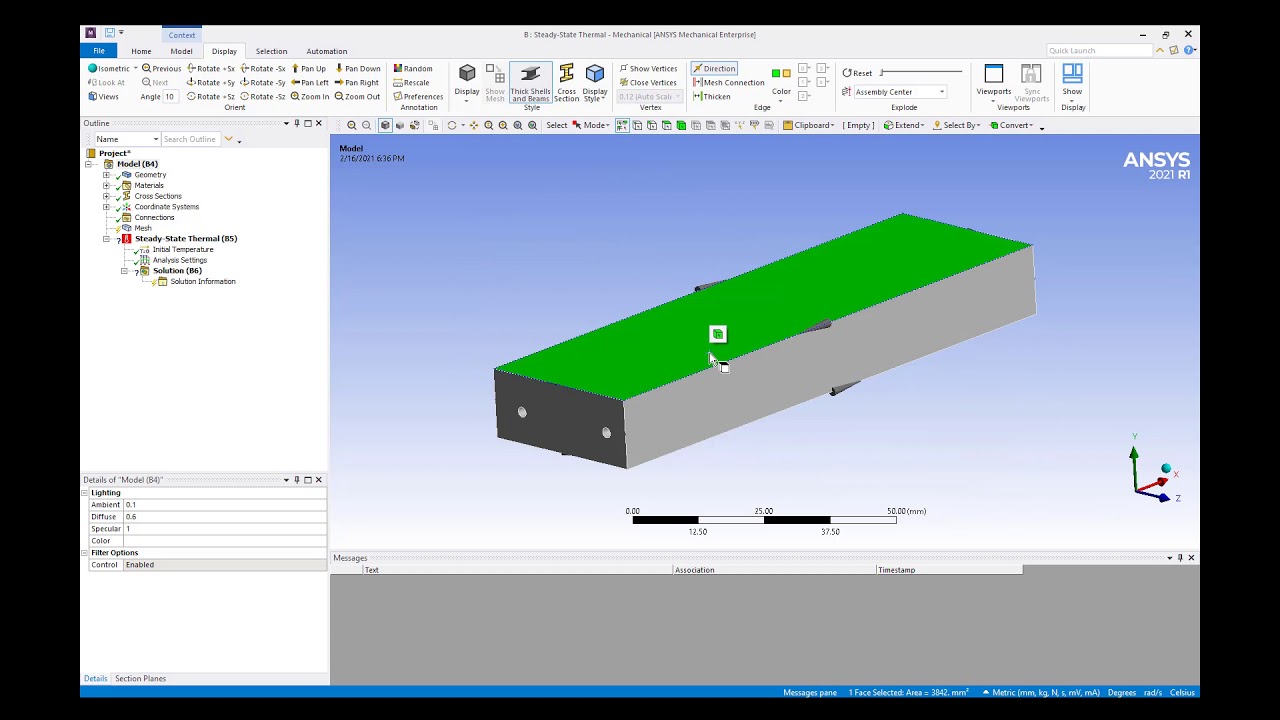Open the Convert dropdown
Screen dimensions: 1280x720
[x=1012, y=125]
